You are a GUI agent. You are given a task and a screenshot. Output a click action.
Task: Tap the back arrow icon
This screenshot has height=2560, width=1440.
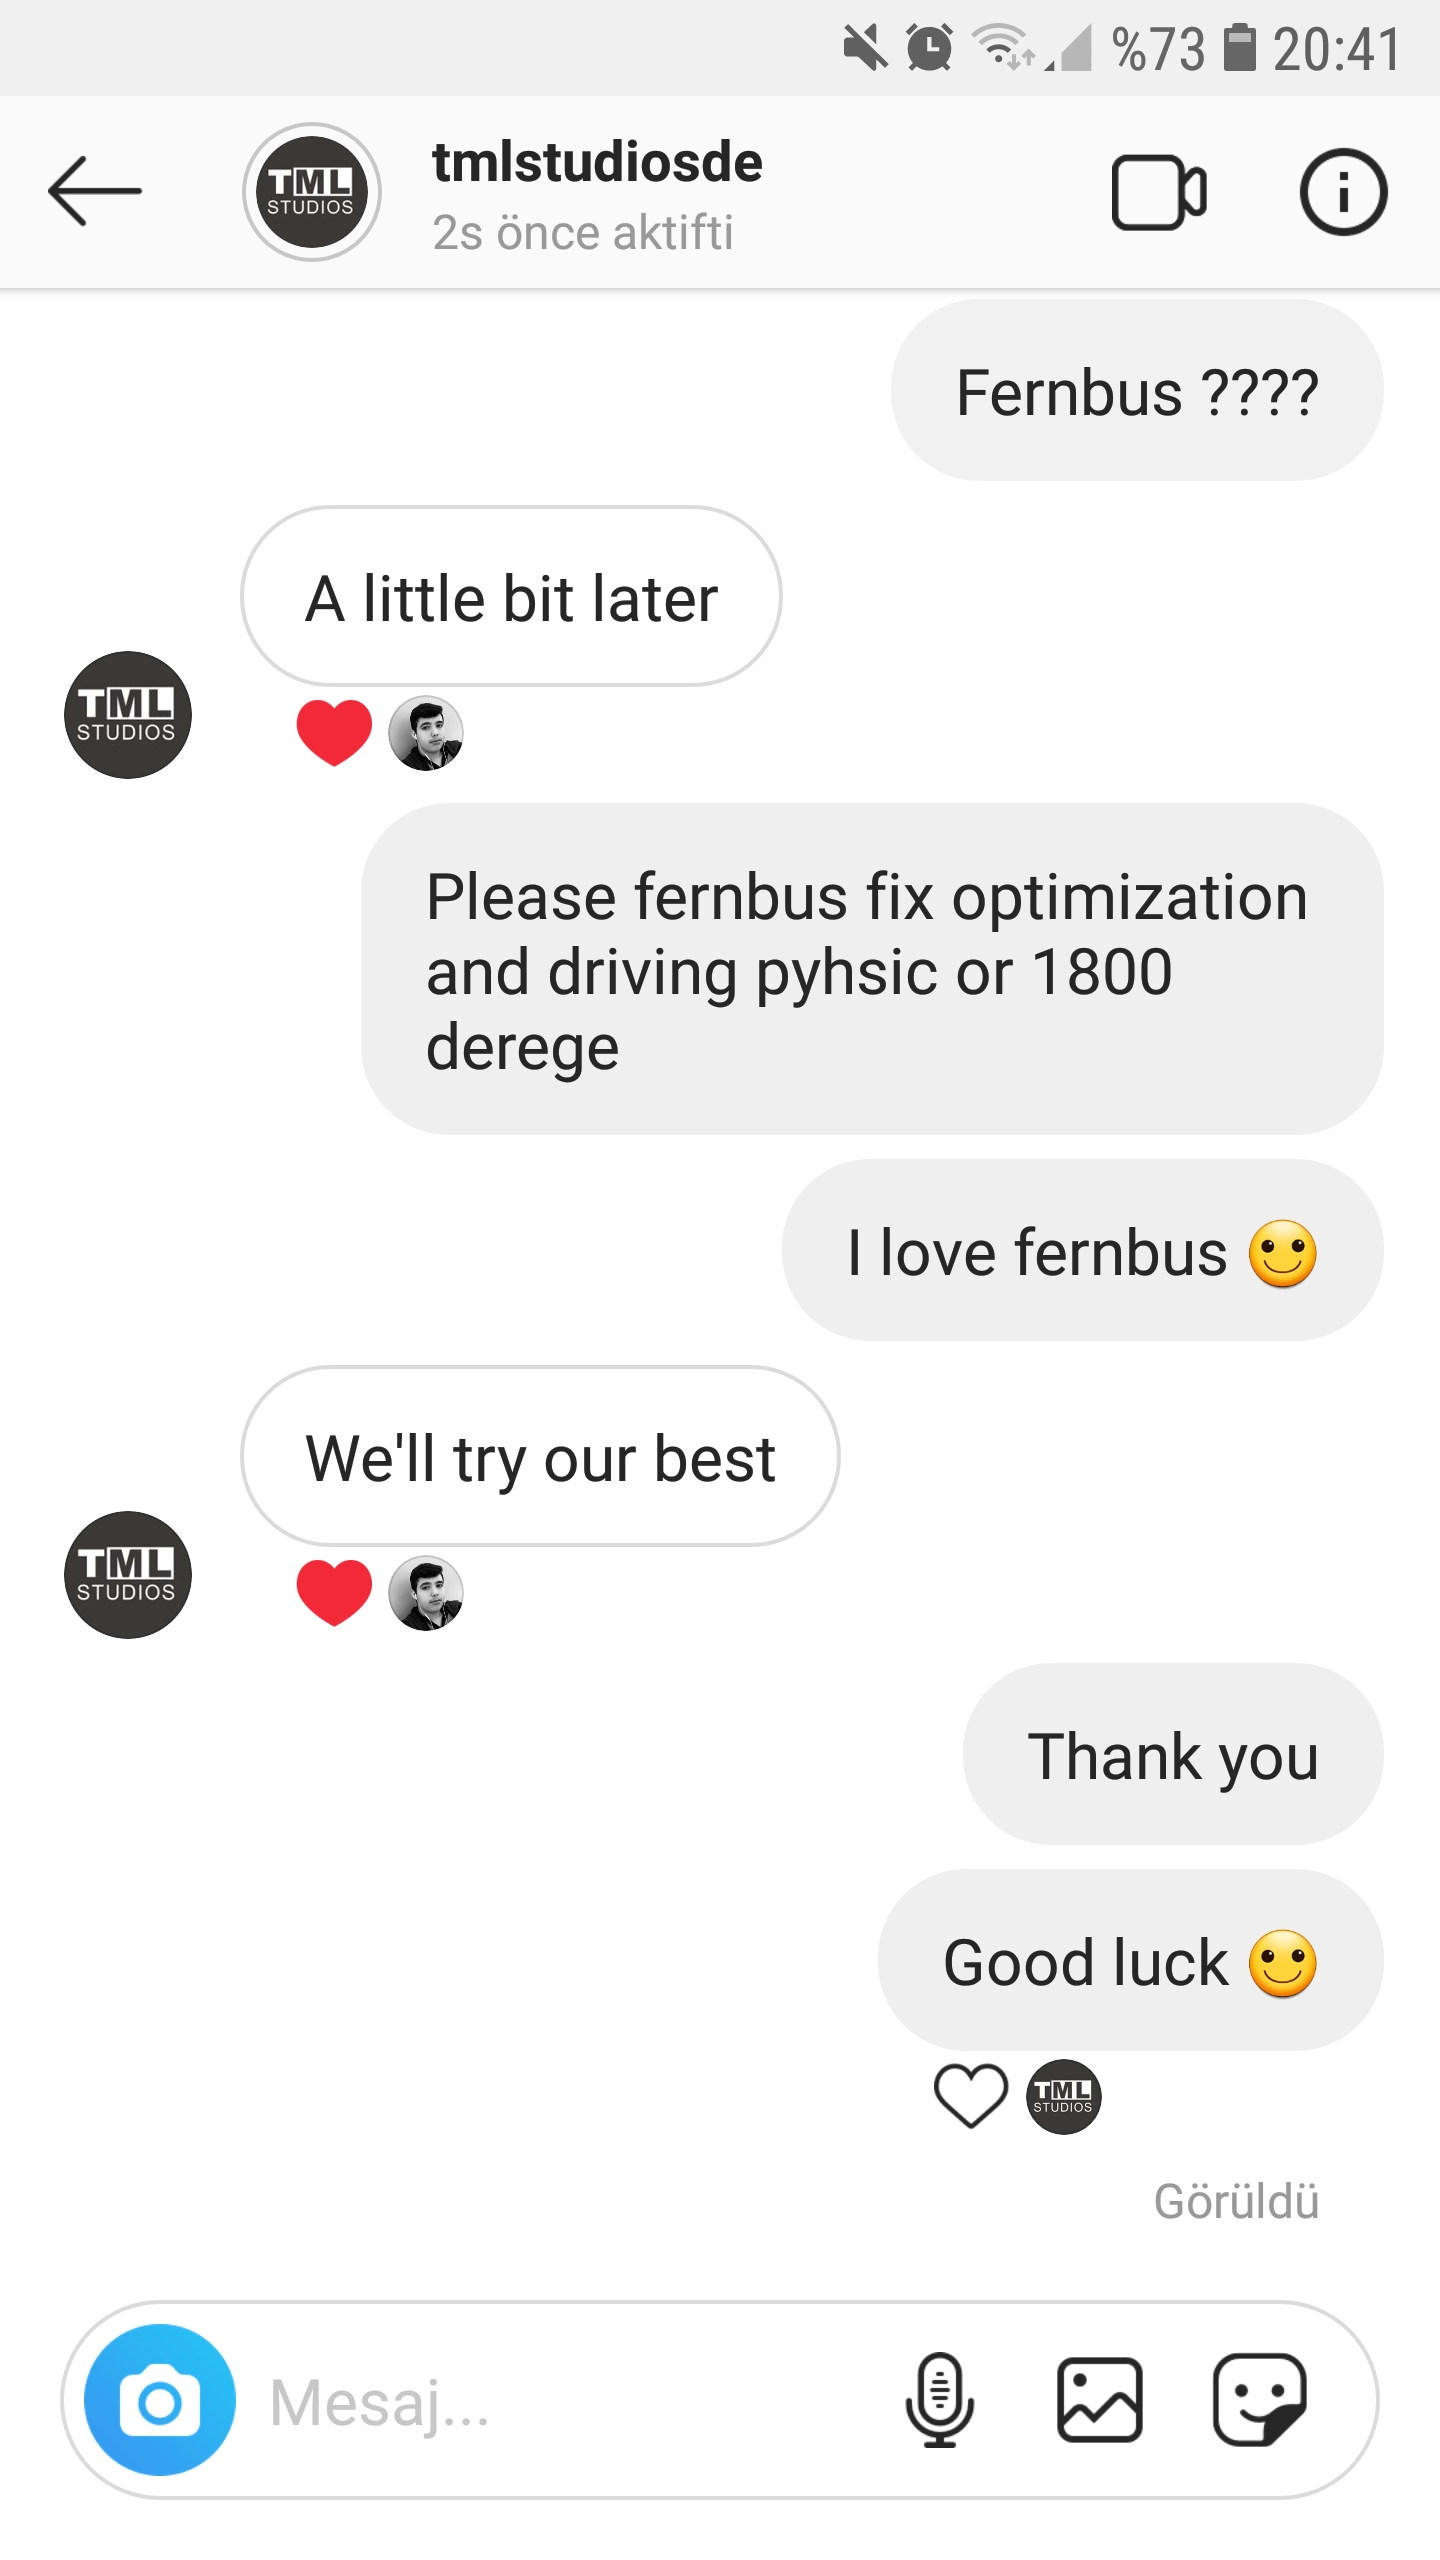[95, 191]
